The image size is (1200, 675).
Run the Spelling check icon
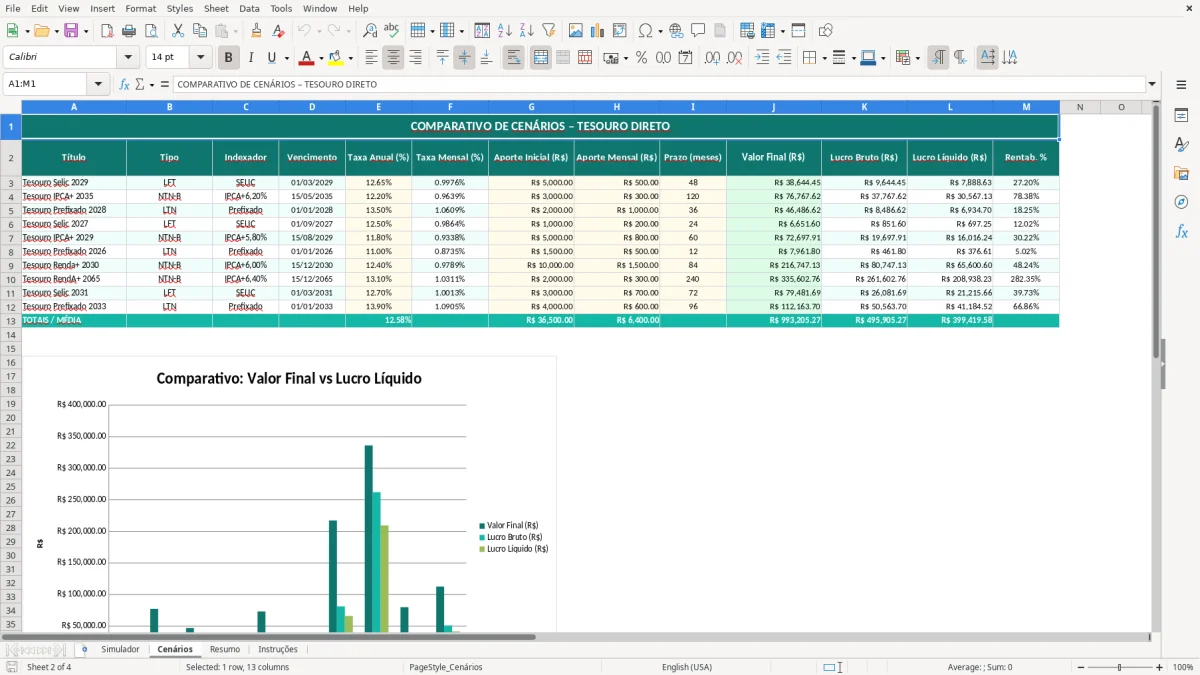coord(391,31)
